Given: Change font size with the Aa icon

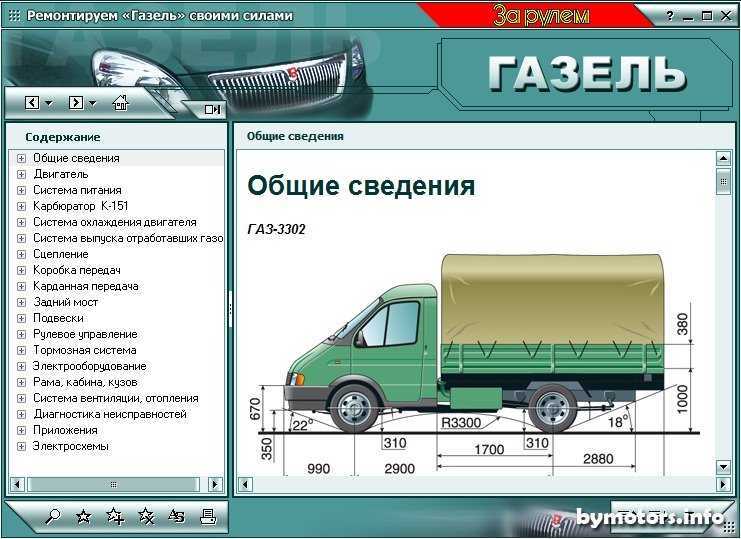Looking at the screenshot, I should 176,517.
